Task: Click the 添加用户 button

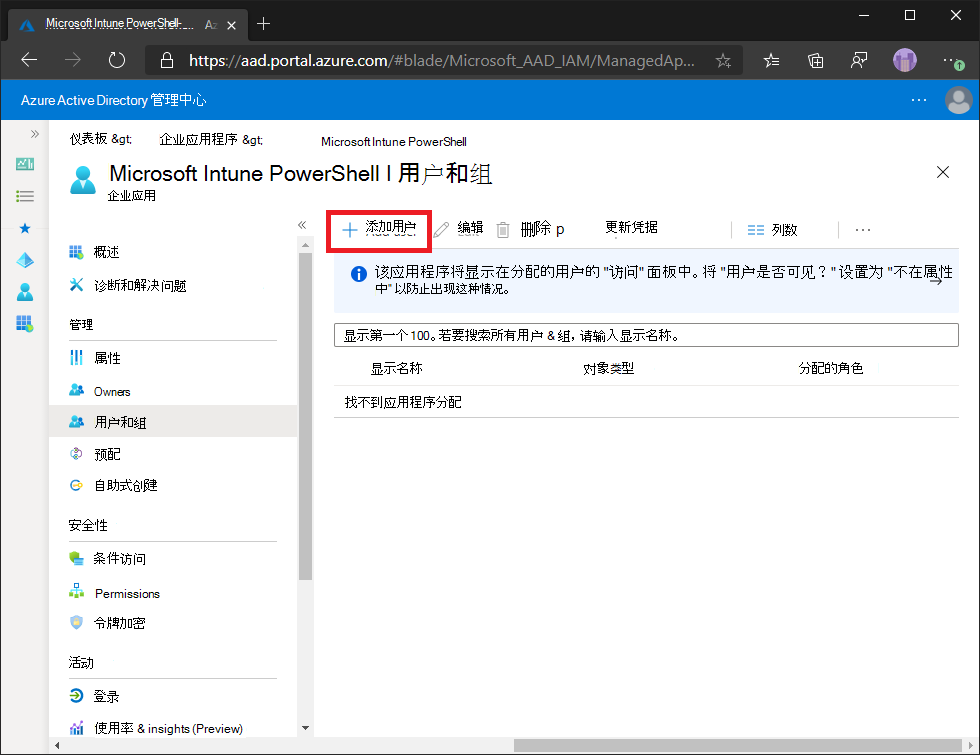Action: (x=379, y=229)
